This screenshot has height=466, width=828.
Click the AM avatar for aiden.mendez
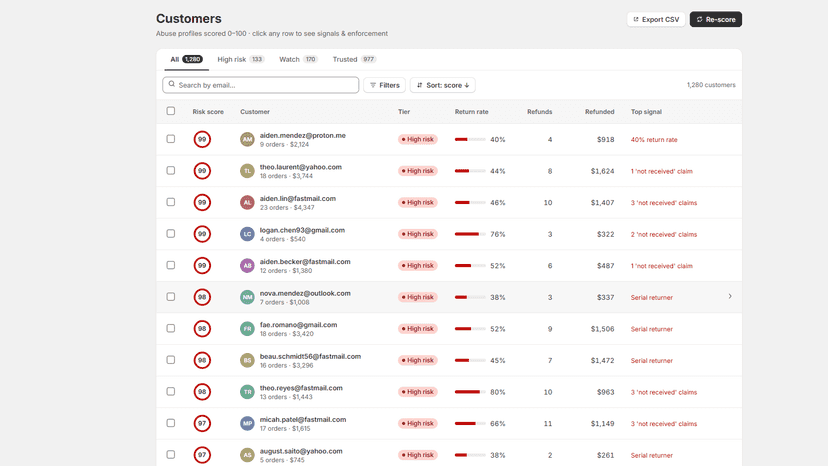pos(247,139)
